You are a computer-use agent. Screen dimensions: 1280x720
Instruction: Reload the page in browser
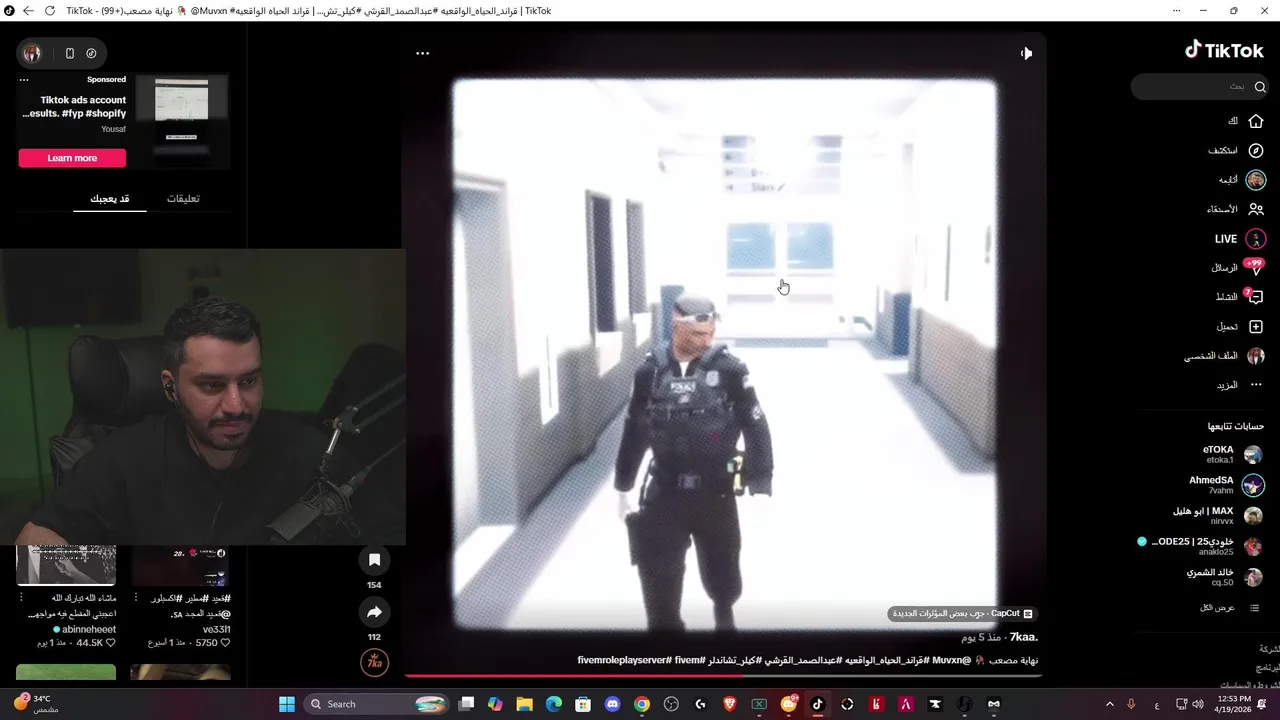[x=49, y=10]
